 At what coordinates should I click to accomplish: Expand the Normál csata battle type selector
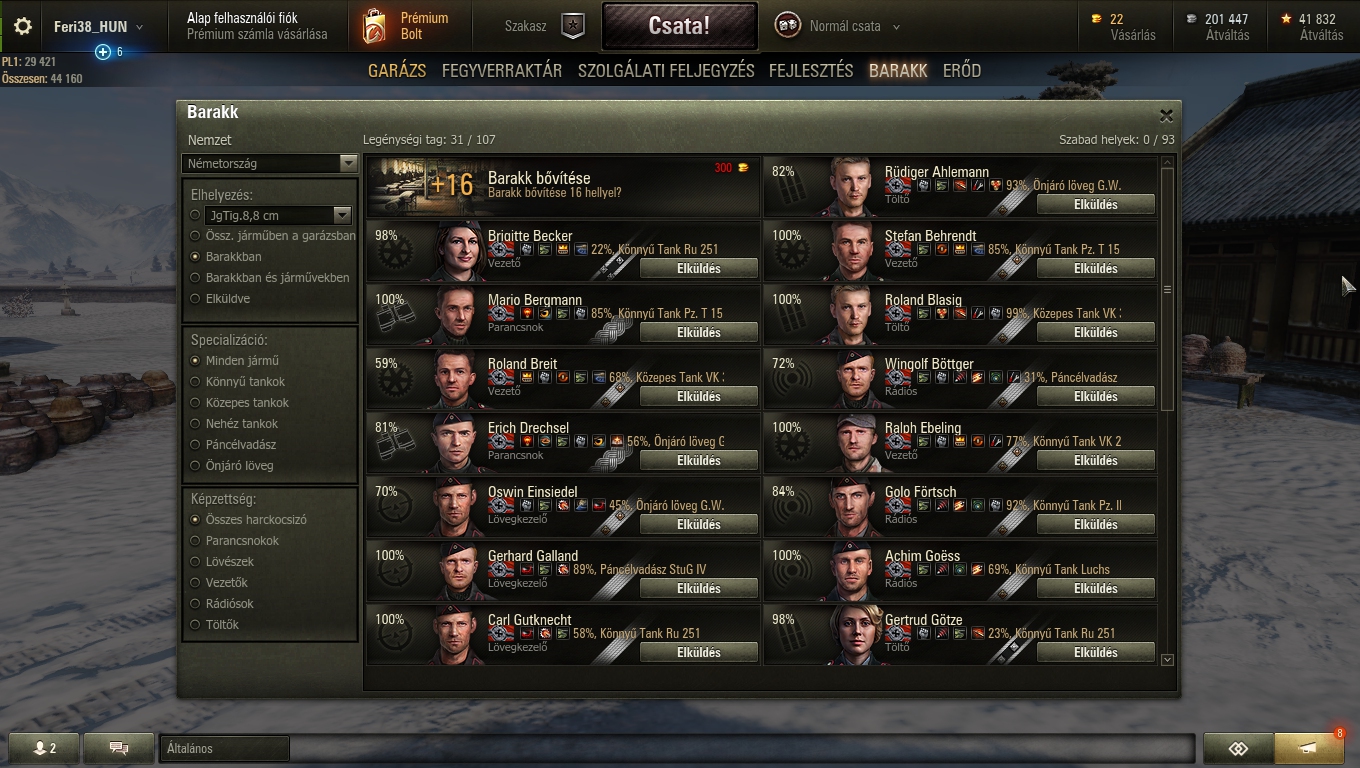[837, 27]
